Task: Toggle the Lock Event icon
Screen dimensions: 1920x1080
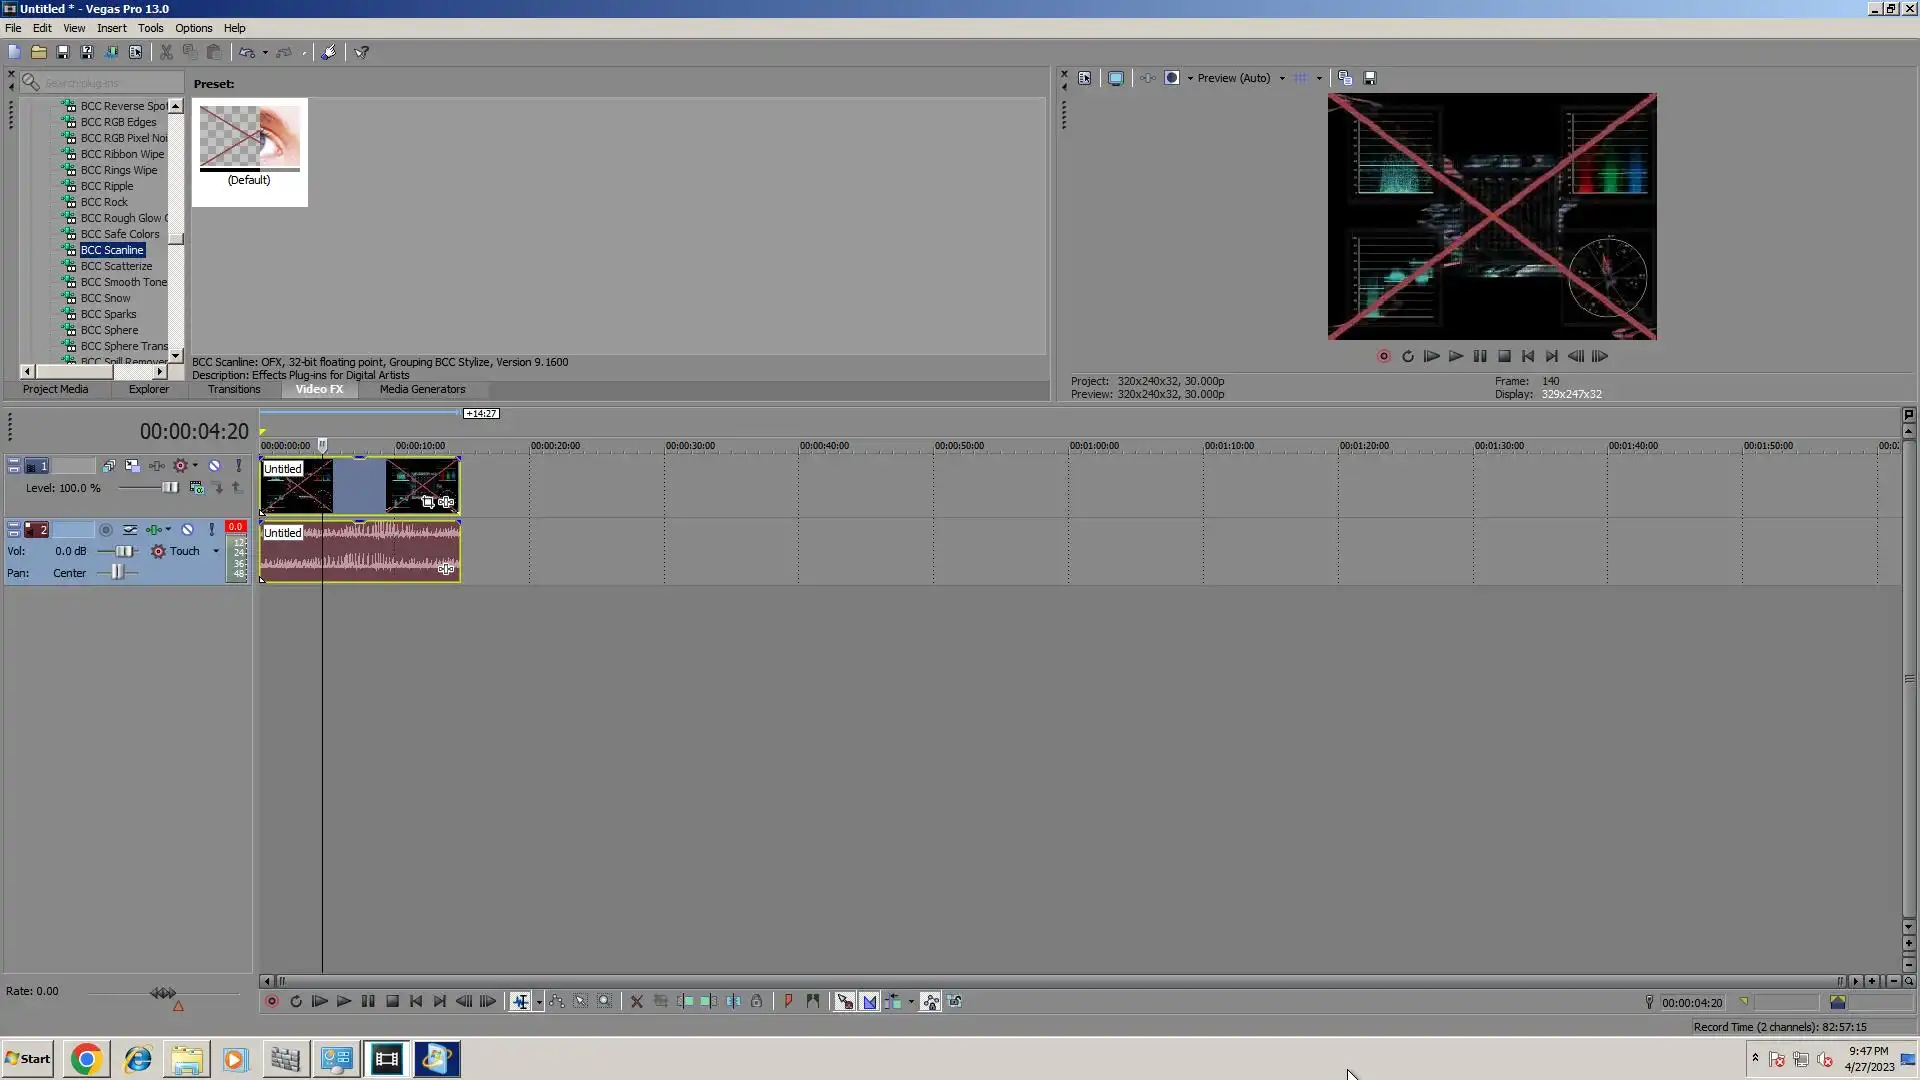Action: [x=757, y=1001]
